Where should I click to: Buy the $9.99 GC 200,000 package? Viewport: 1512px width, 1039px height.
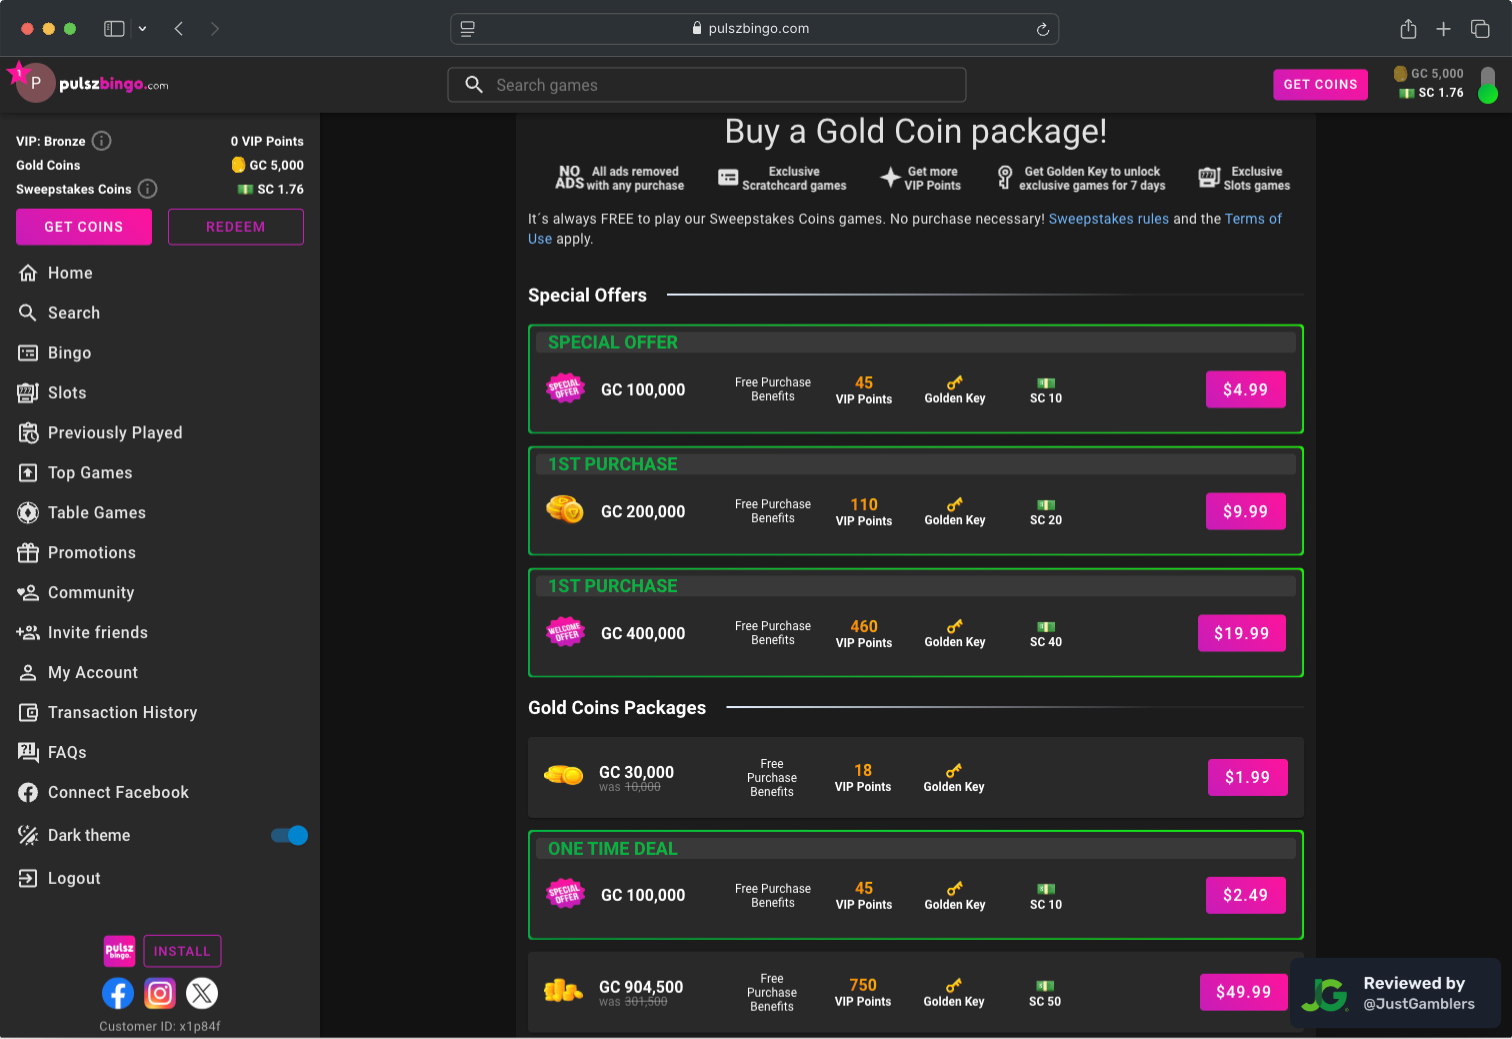(1245, 511)
